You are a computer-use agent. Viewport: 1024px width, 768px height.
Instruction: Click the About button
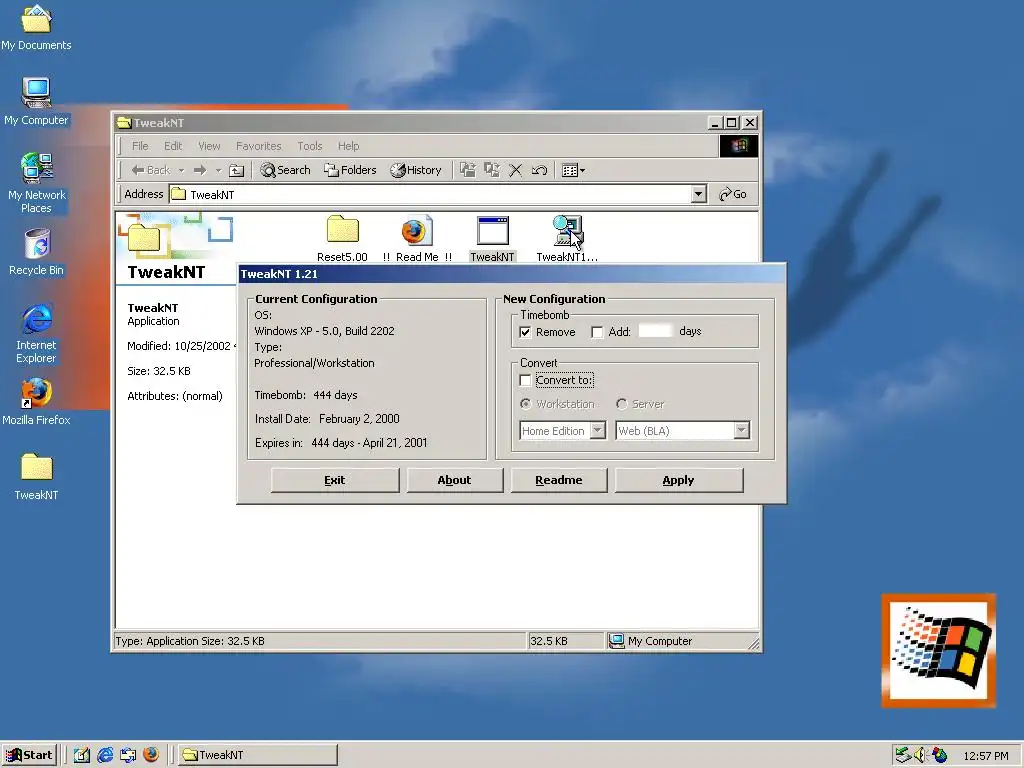455,480
